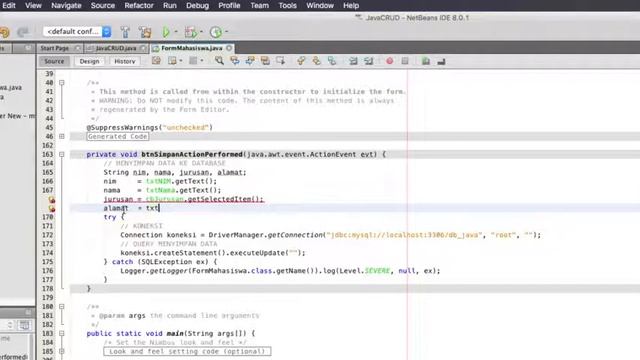Click the Comment lines icon
Image resolution: width=640 pixels, height=360 pixels.
click(x=426, y=61)
